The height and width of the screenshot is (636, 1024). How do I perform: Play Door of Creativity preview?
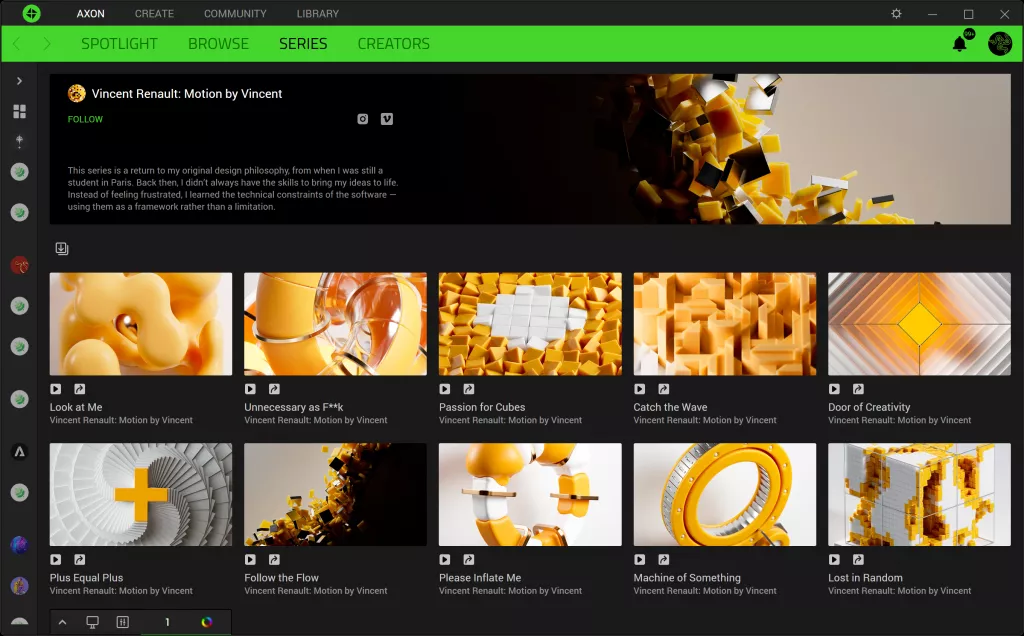click(x=834, y=389)
